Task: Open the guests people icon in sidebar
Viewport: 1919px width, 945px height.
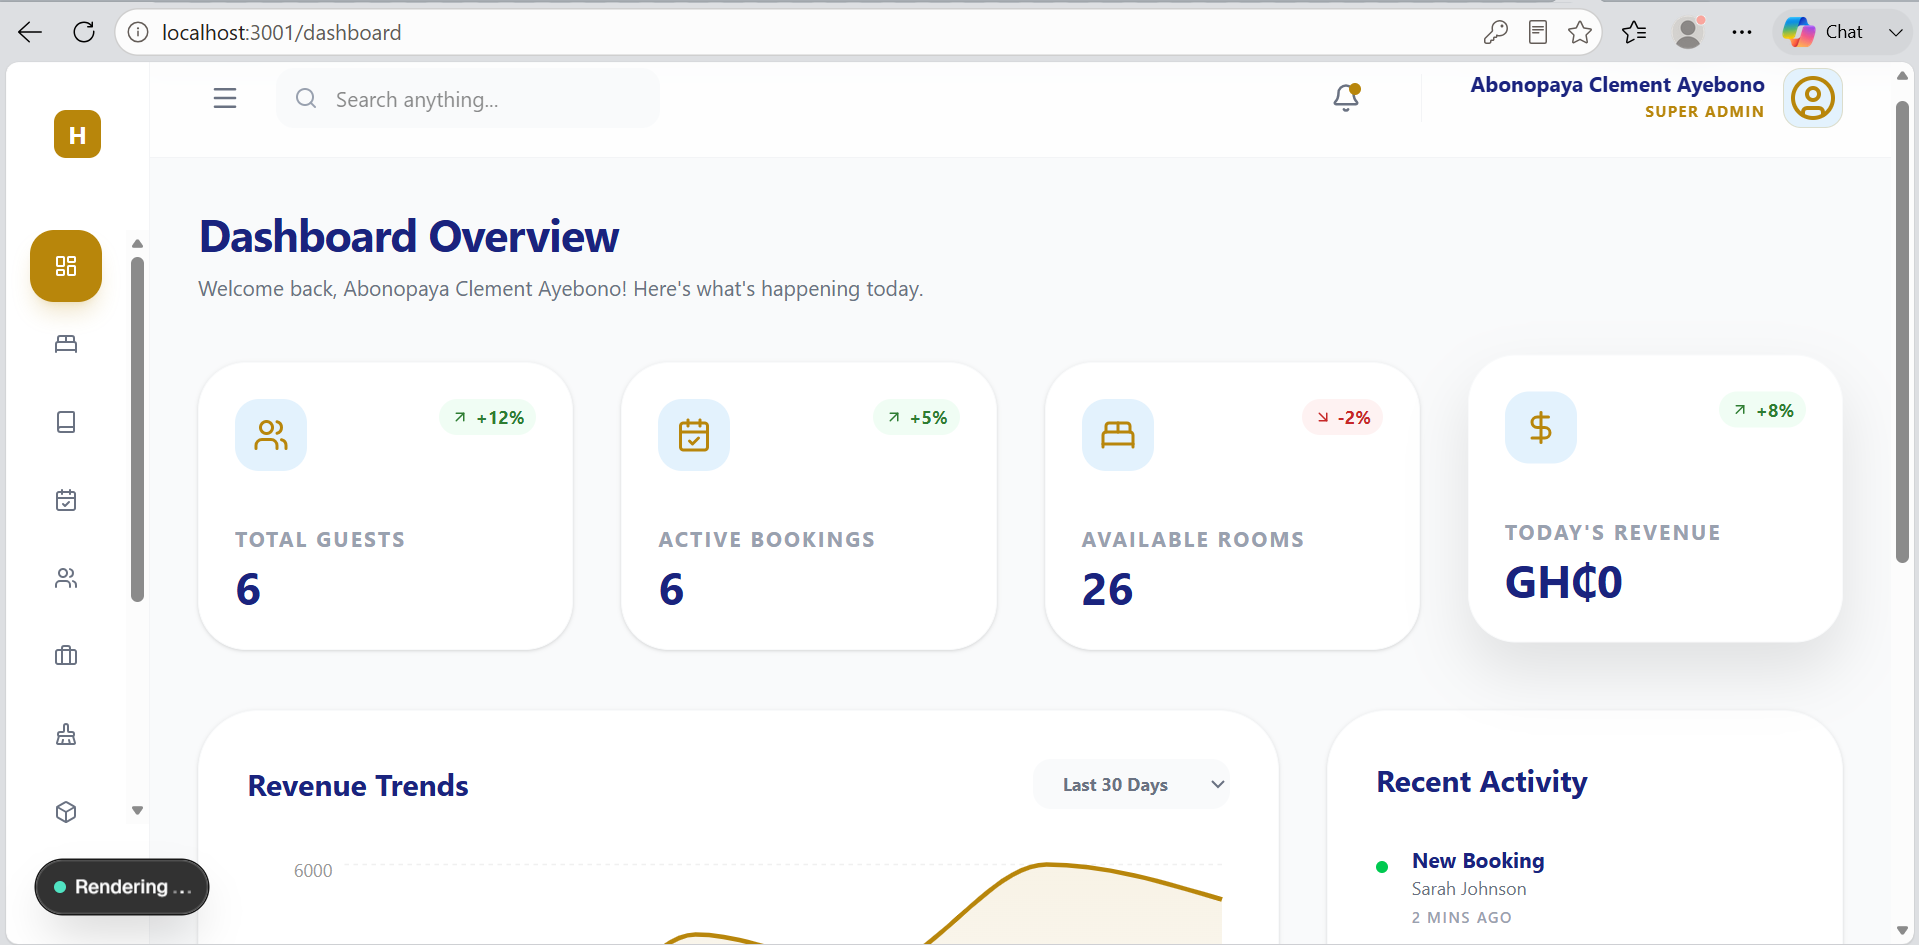Action: click(66, 578)
